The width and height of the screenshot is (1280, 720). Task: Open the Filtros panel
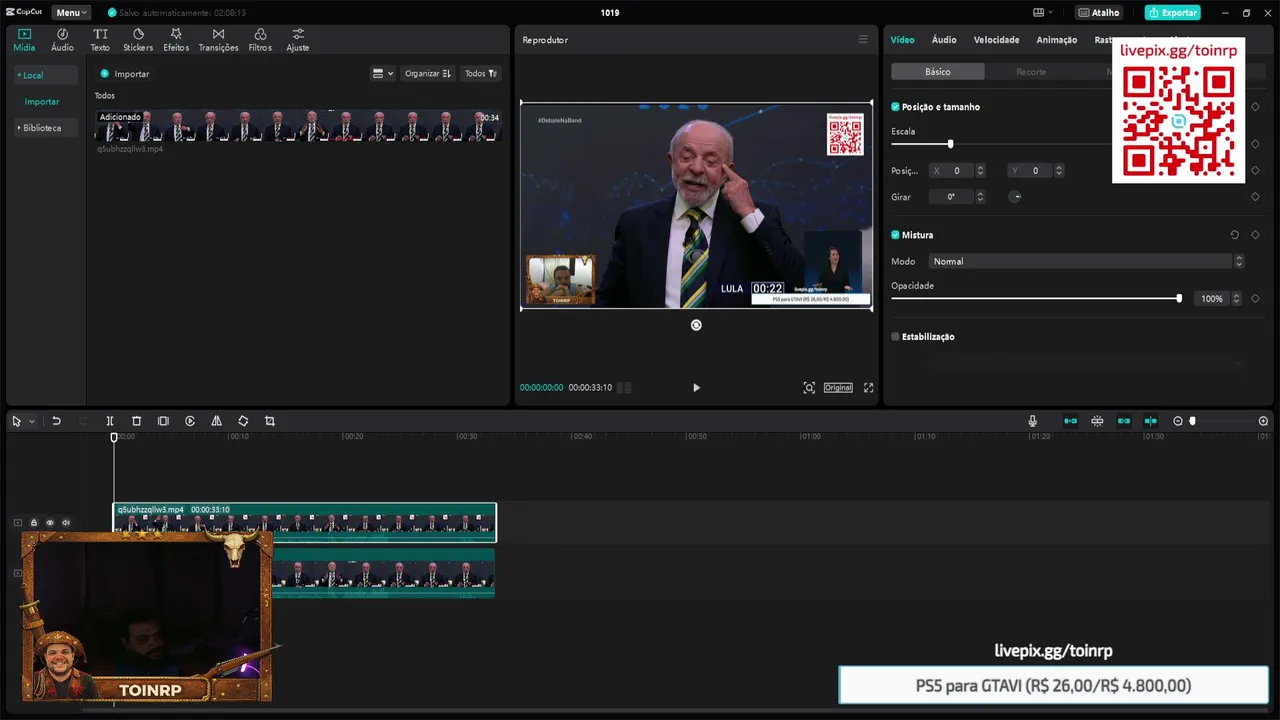260,40
